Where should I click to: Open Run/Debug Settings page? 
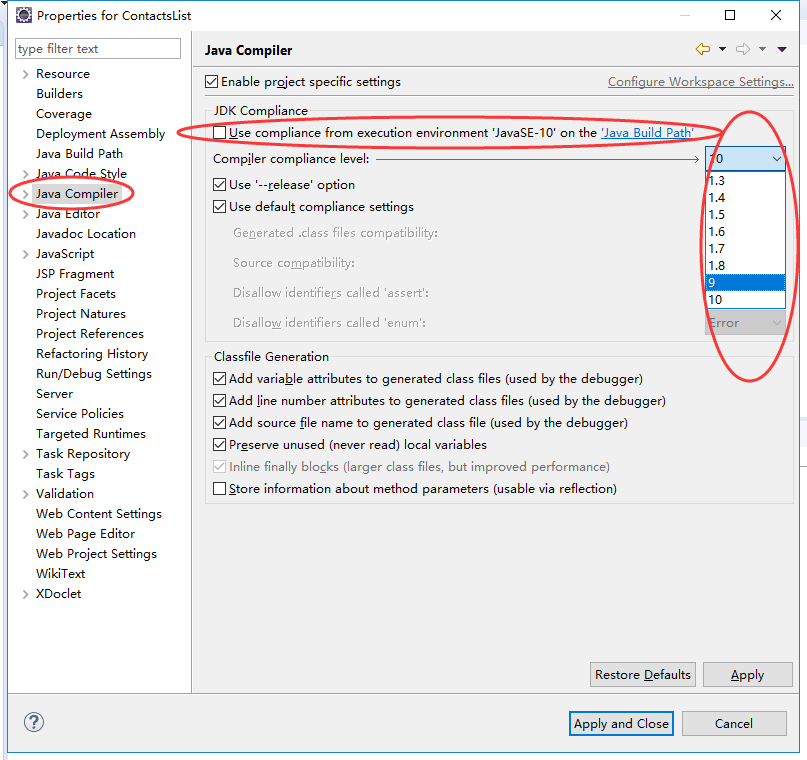click(x=94, y=374)
